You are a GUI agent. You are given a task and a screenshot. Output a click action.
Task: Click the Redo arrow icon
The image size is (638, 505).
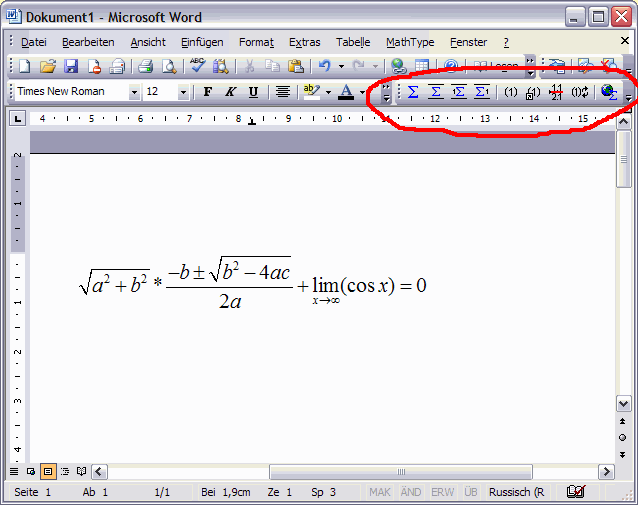pyautogui.click(x=358, y=66)
